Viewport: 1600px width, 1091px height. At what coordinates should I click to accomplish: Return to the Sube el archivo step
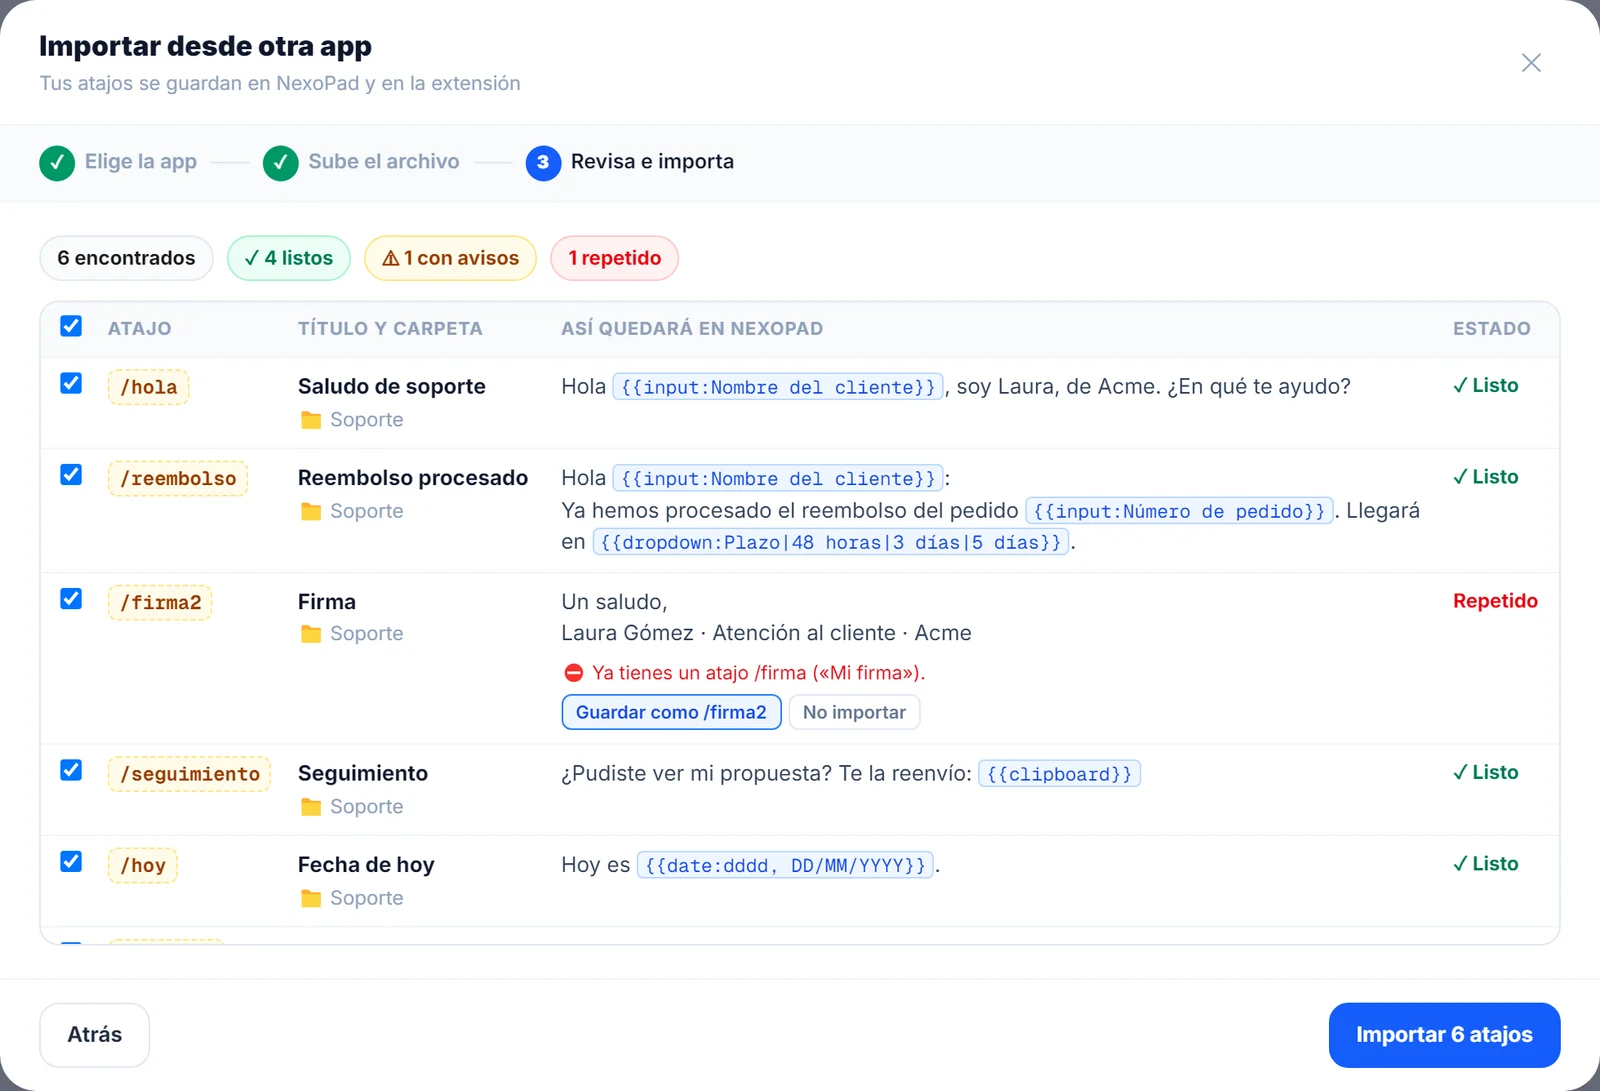click(x=384, y=162)
